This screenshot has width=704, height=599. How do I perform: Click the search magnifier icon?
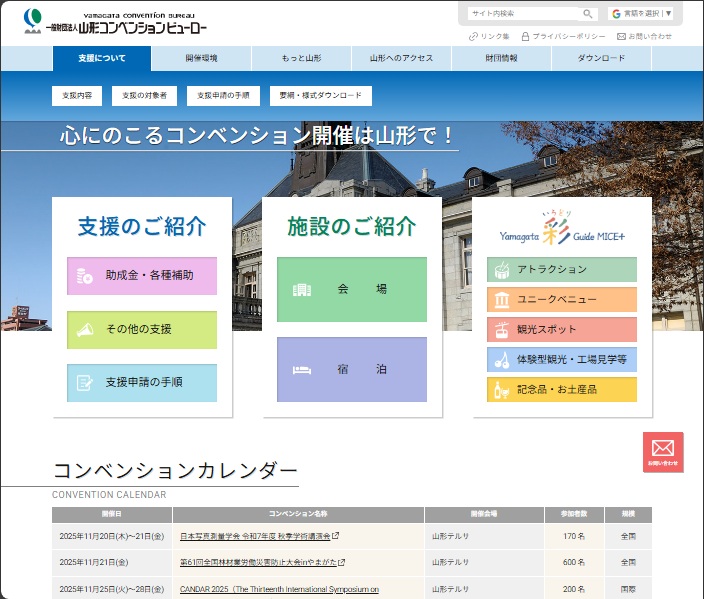[588, 14]
